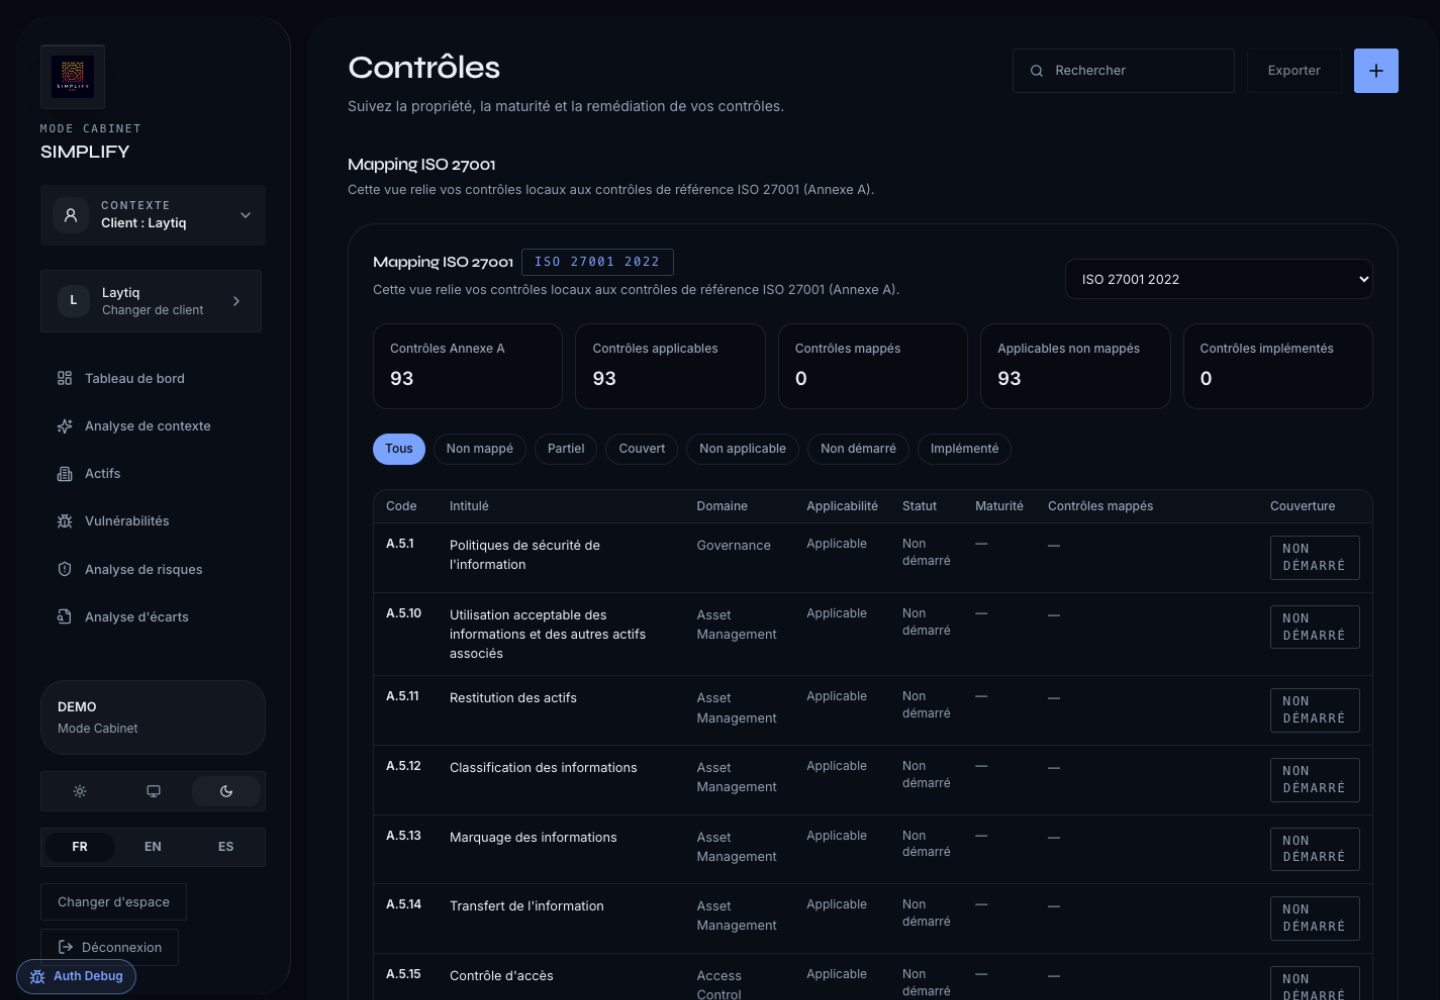Click the magnifier icon in search box
Screen dimensions: 1440x1000
(x=1037, y=71)
